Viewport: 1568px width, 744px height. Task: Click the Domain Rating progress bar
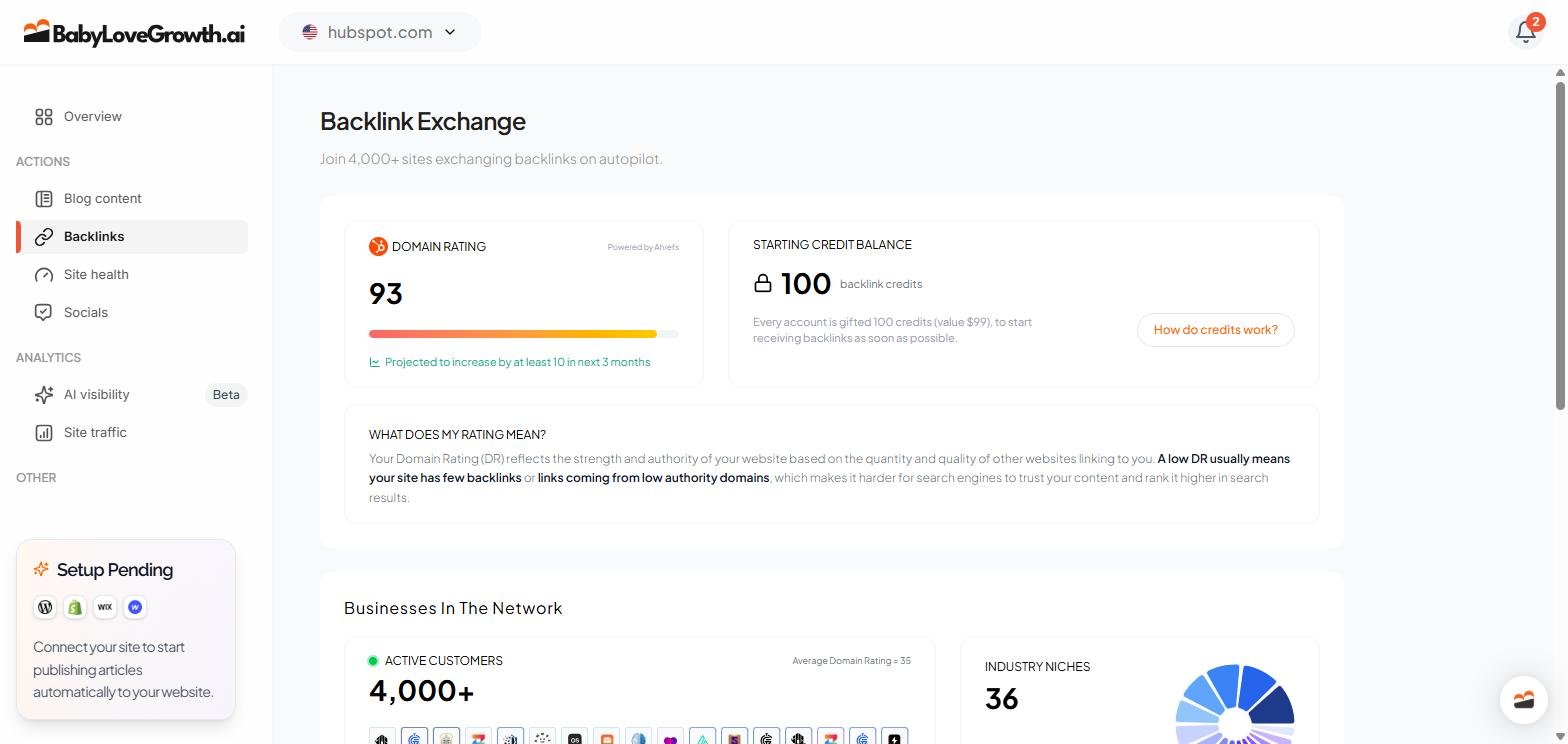pyautogui.click(x=524, y=334)
